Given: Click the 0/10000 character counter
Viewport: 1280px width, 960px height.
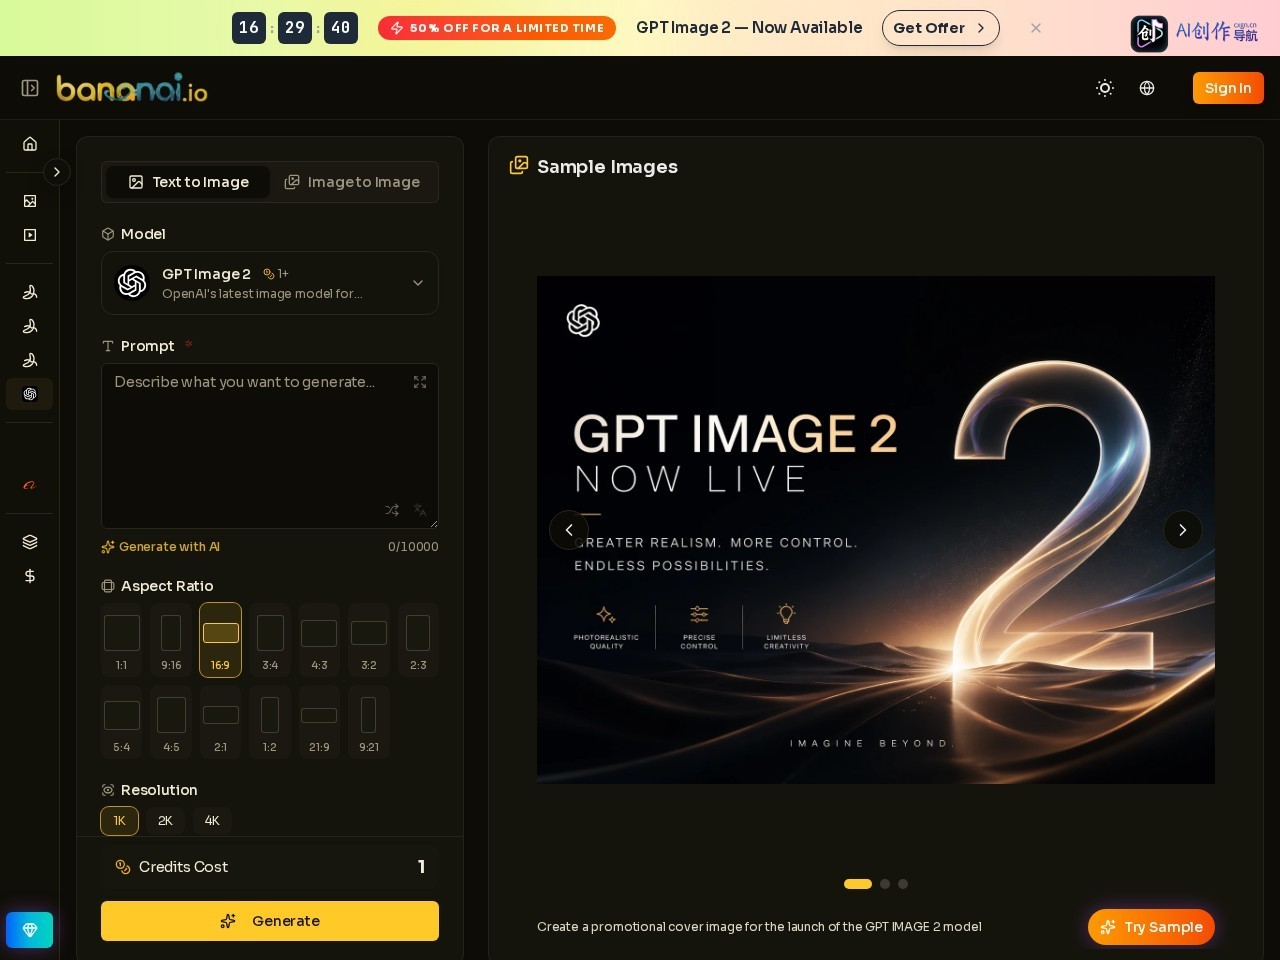Looking at the screenshot, I should (413, 547).
